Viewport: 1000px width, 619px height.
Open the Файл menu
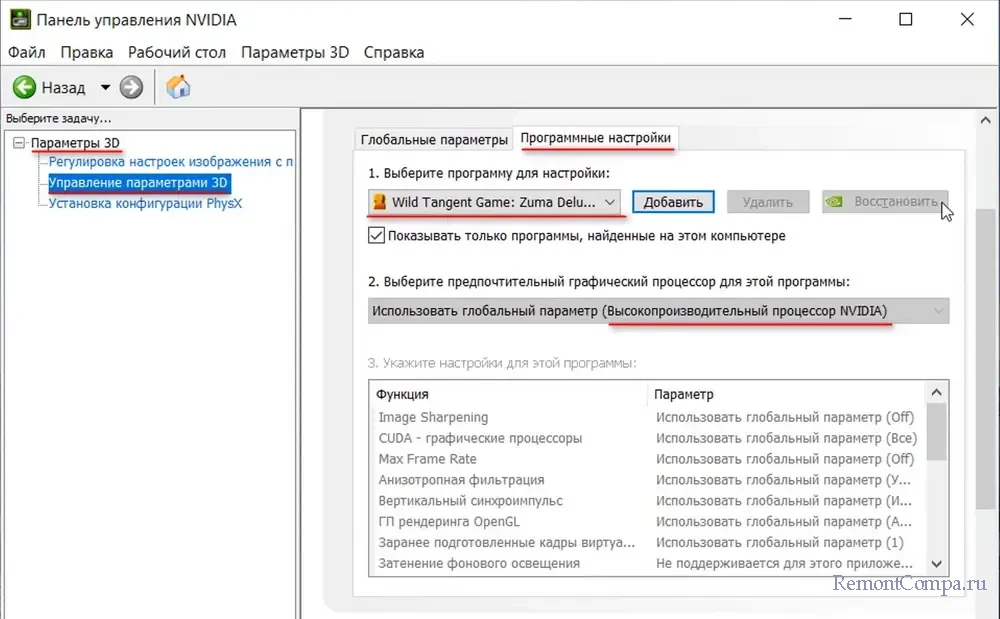(x=27, y=52)
